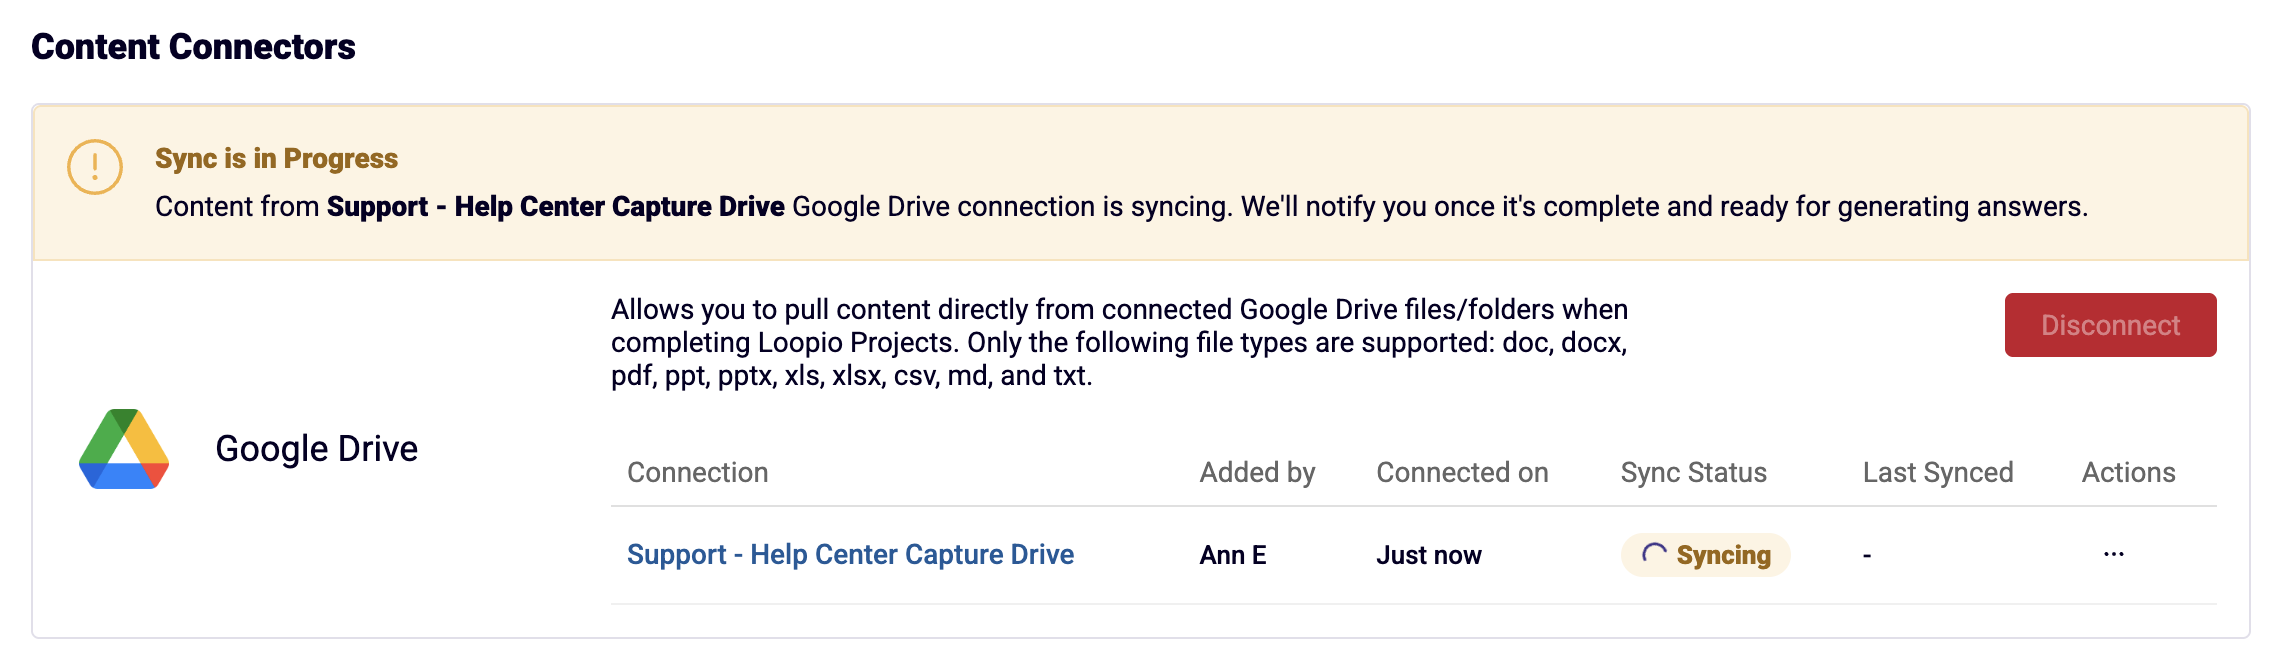Click the warning exclamation icon in banner
The width and height of the screenshot is (2274, 664).
click(95, 167)
